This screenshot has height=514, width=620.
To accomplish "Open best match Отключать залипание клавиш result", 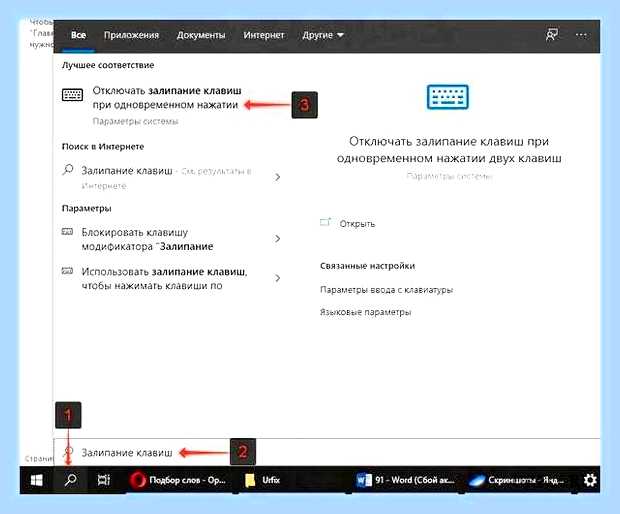I will tap(172, 105).
